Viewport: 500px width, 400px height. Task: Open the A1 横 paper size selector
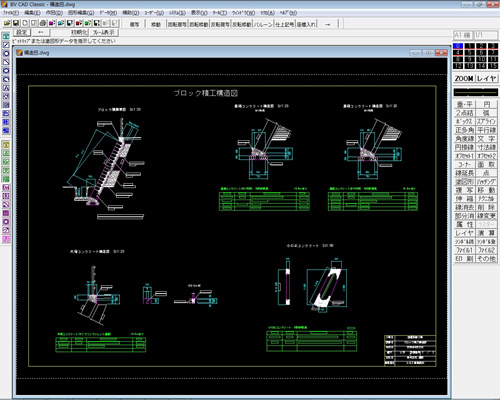tap(463, 35)
